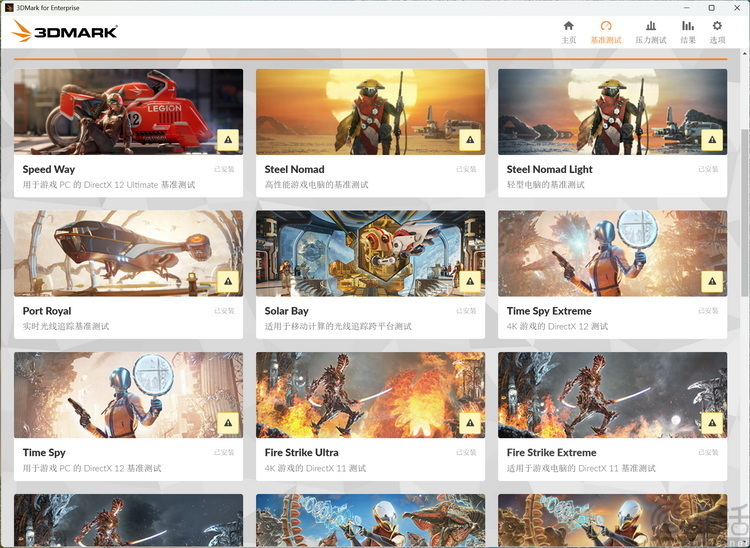750x548 pixels.
Task: Click the warning icon on Port Royal
Action: (228, 282)
